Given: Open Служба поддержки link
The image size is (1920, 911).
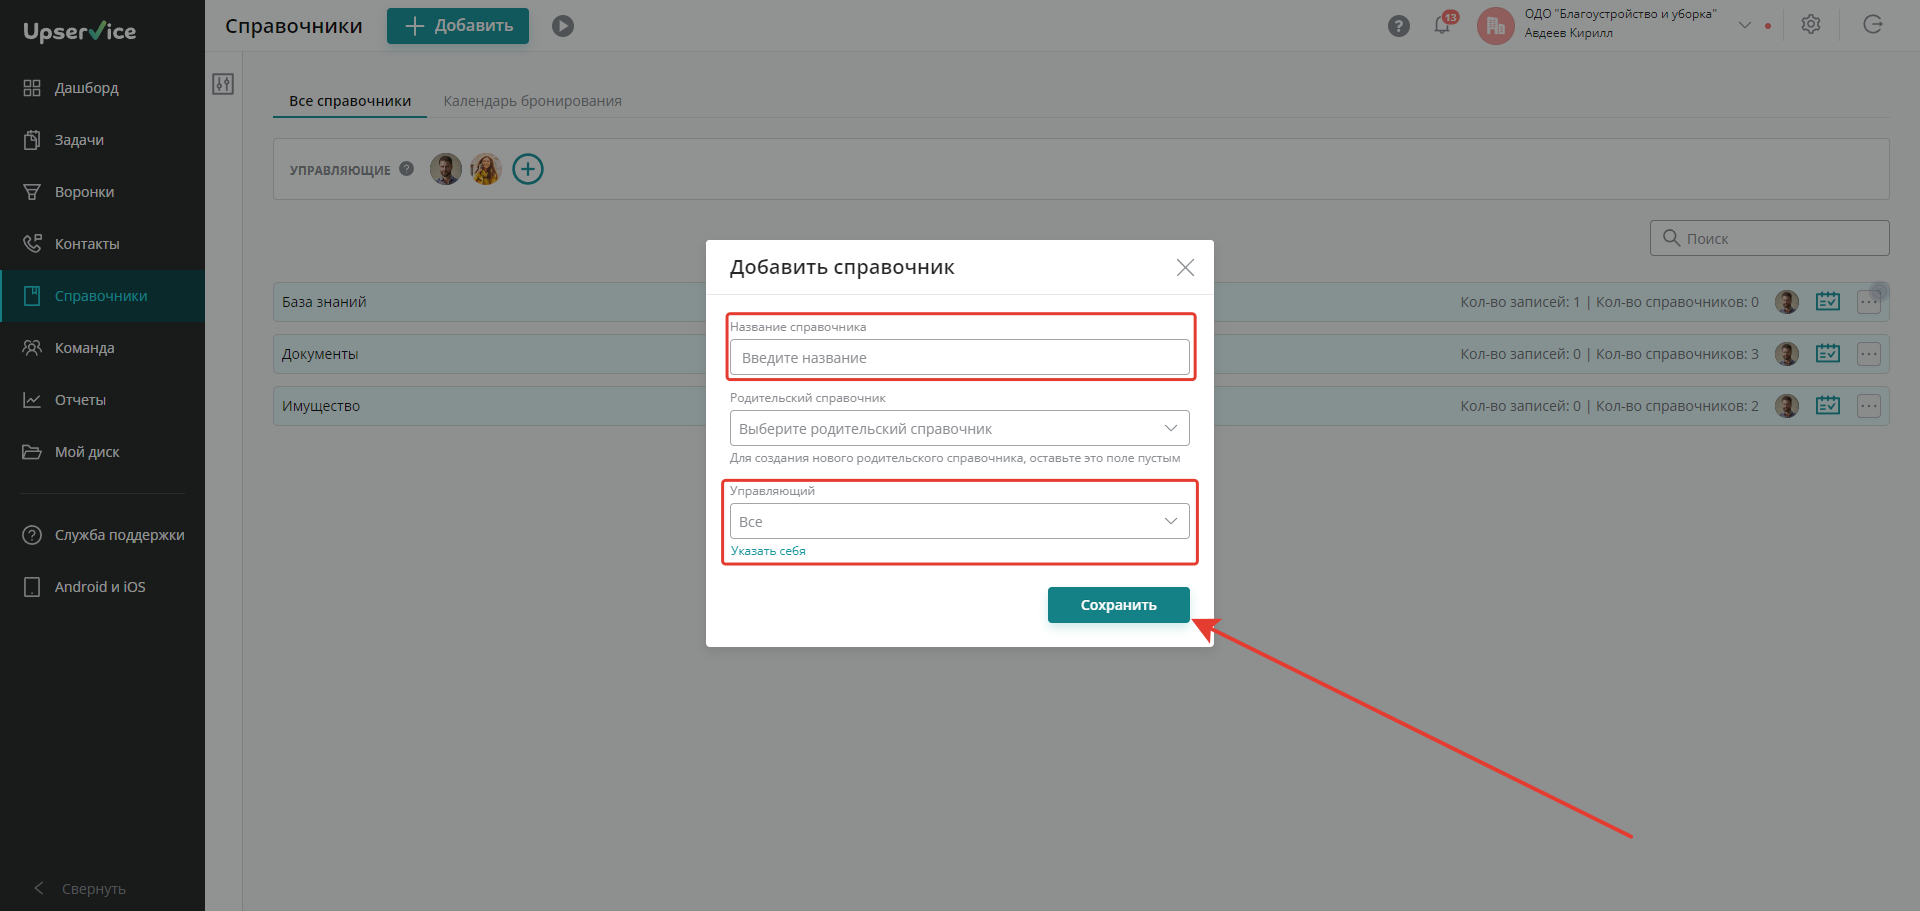Looking at the screenshot, I should pyautogui.click(x=102, y=535).
